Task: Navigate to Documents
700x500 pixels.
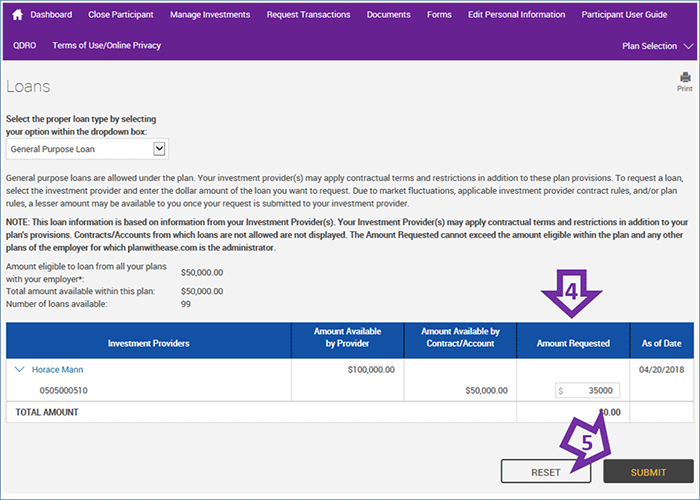Action: [x=389, y=15]
